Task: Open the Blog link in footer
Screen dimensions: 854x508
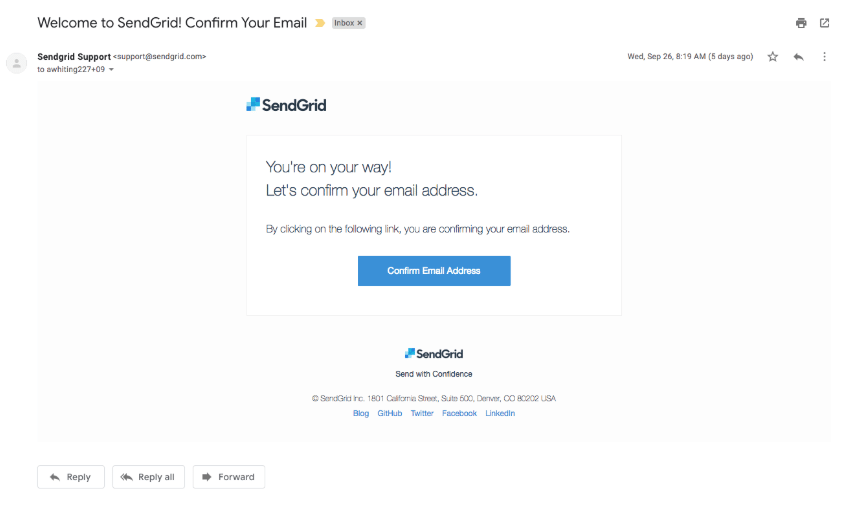Action: point(361,413)
